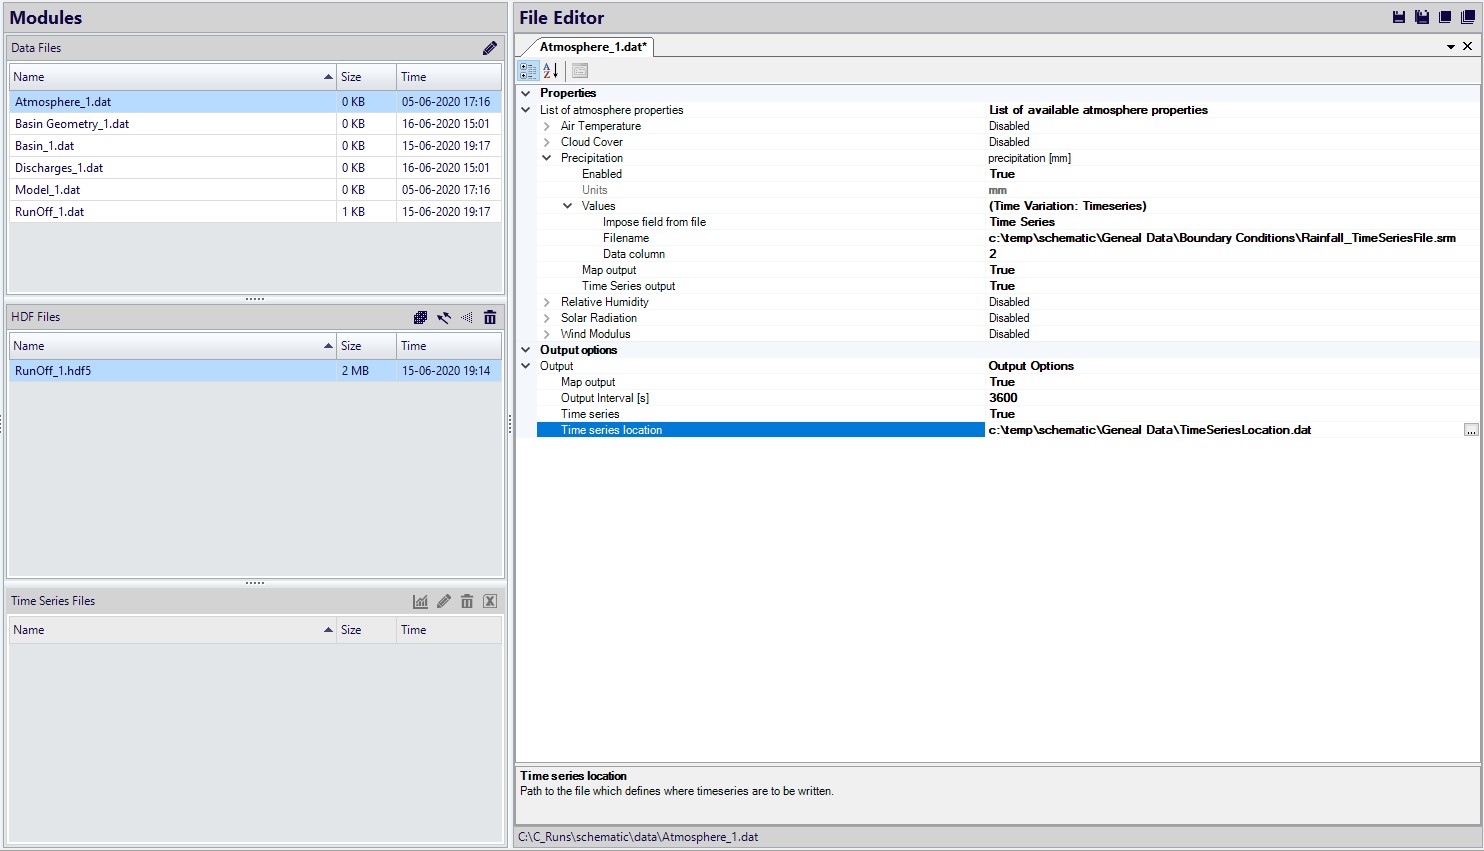This screenshot has height=851, width=1484.
Task: Expand the Cloud Cover node
Action: coord(547,142)
